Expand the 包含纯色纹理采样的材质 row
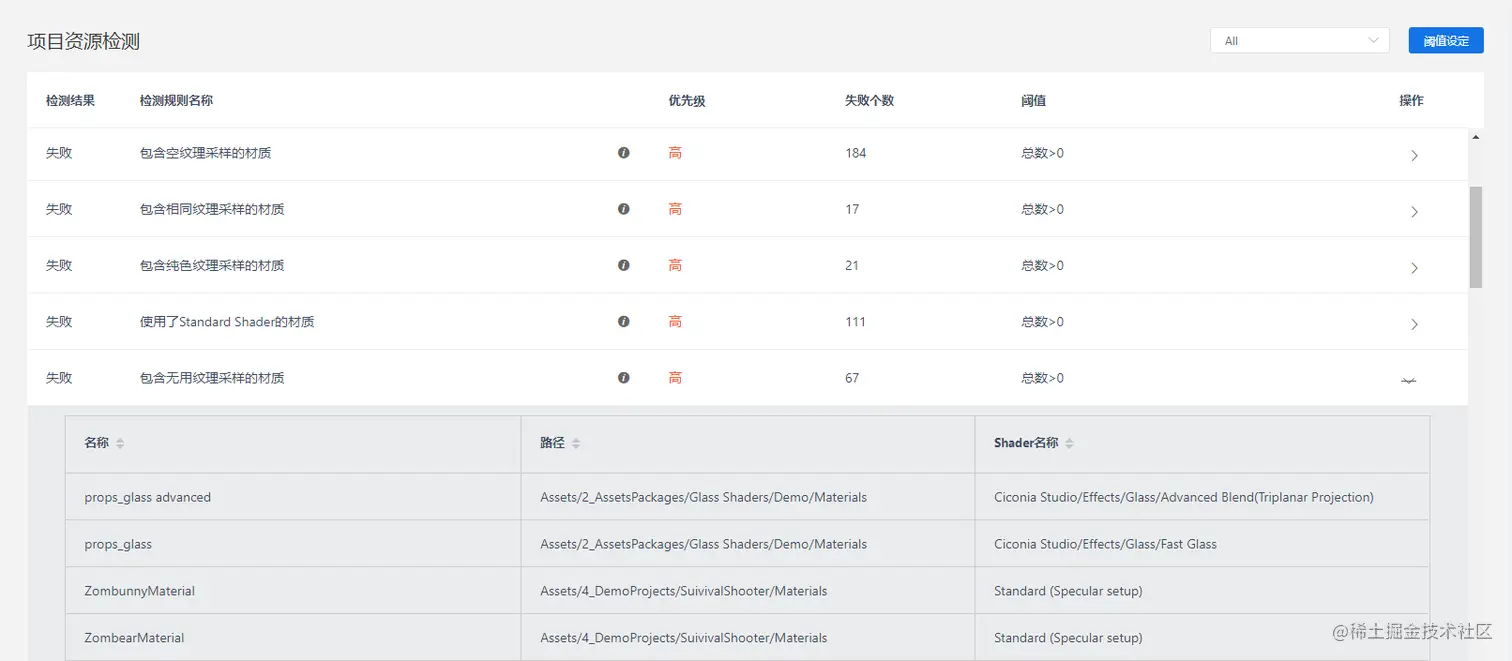 point(1414,267)
